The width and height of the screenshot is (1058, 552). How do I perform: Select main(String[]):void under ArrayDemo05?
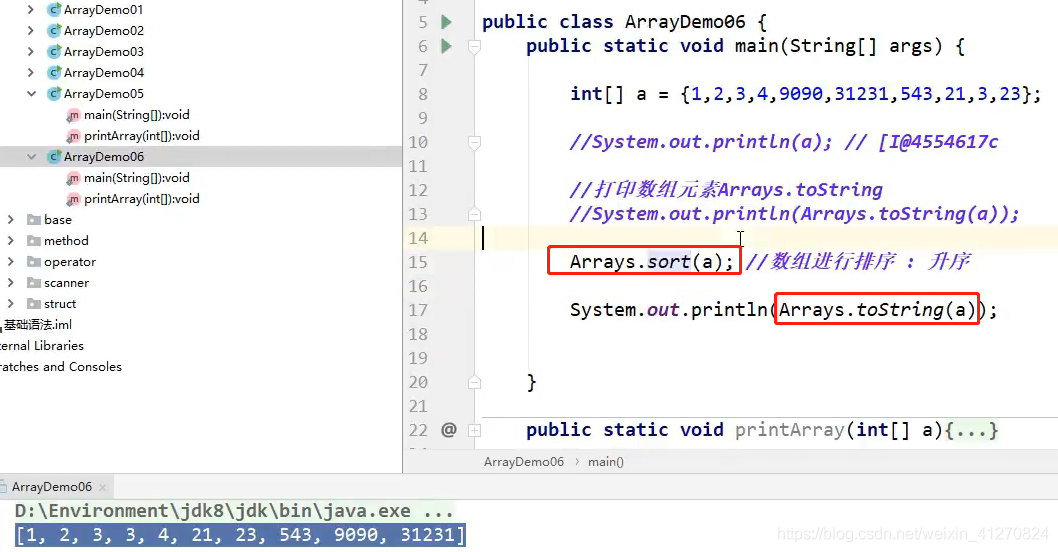click(x=136, y=115)
